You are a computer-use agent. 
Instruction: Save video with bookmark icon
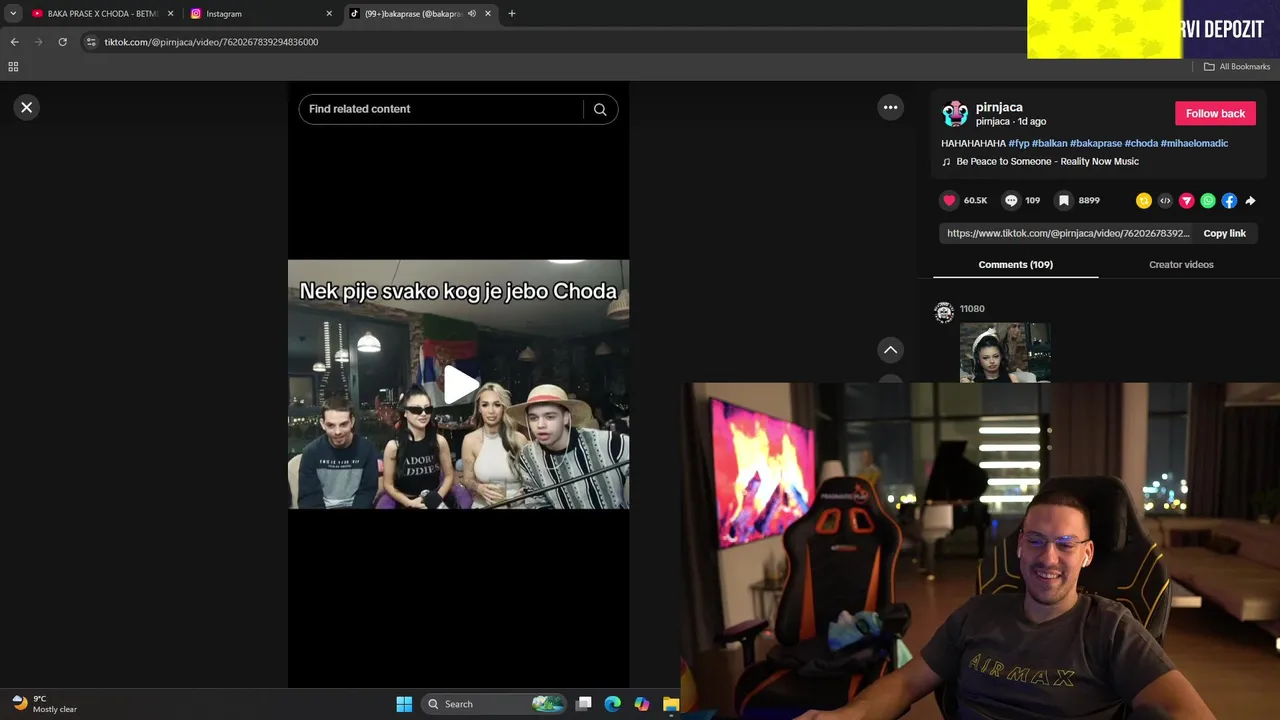[x=1064, y=200]
